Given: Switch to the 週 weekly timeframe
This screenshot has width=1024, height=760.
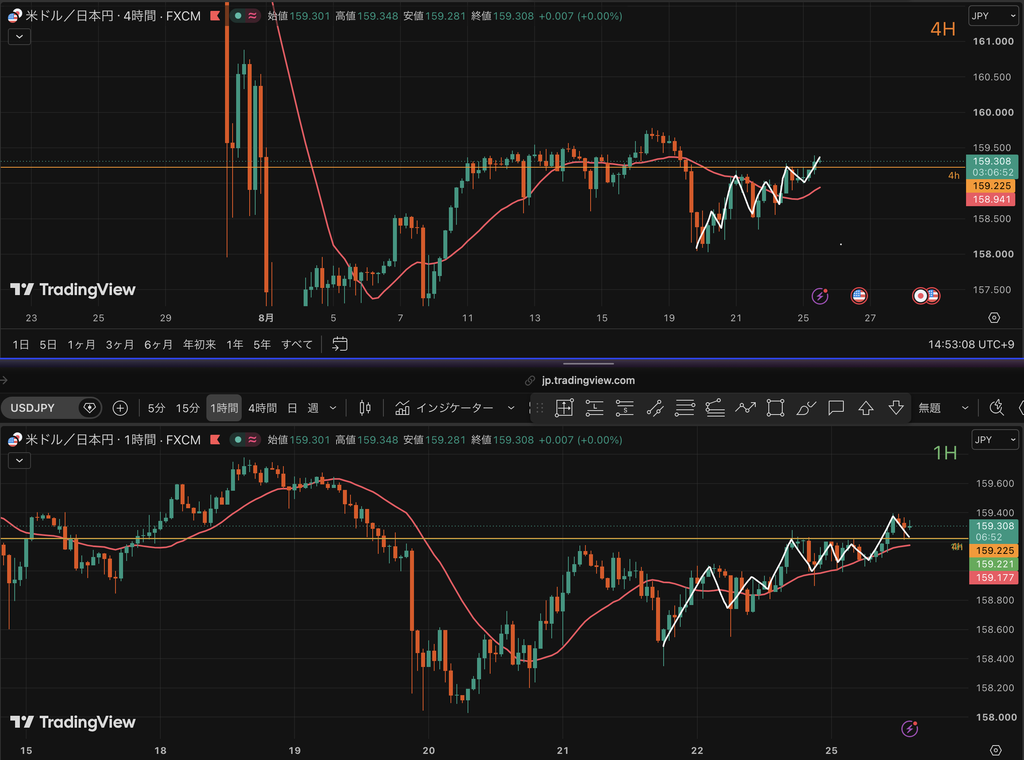Looking at the screenshot, I should 313,408.
